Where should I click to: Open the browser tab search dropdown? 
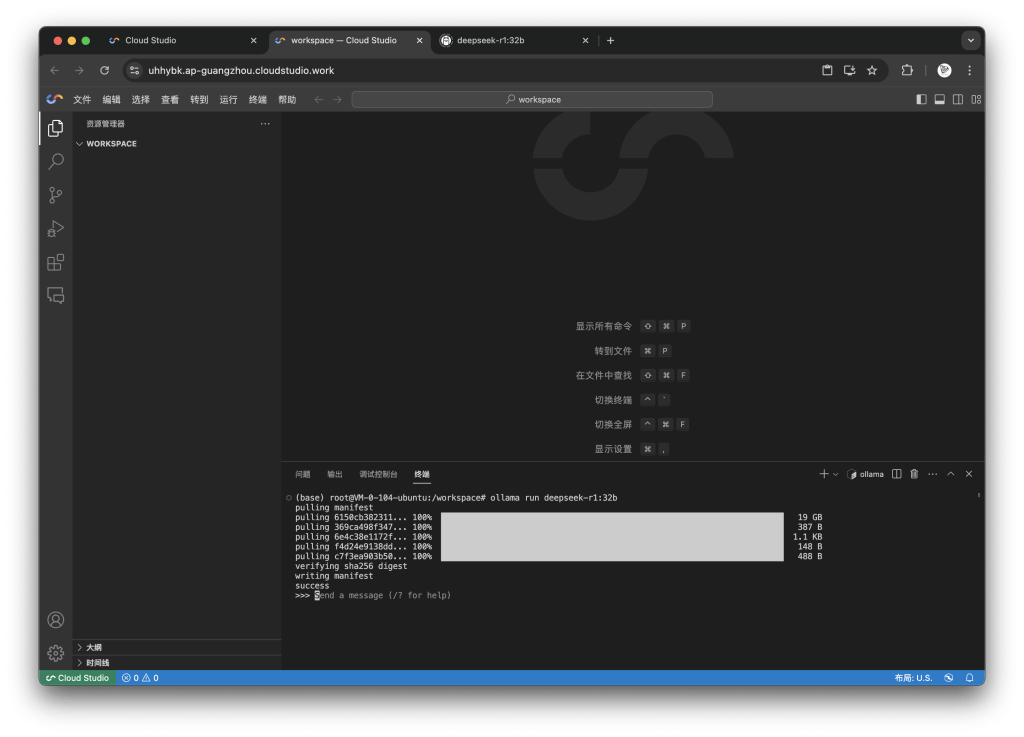pos(970,40)
